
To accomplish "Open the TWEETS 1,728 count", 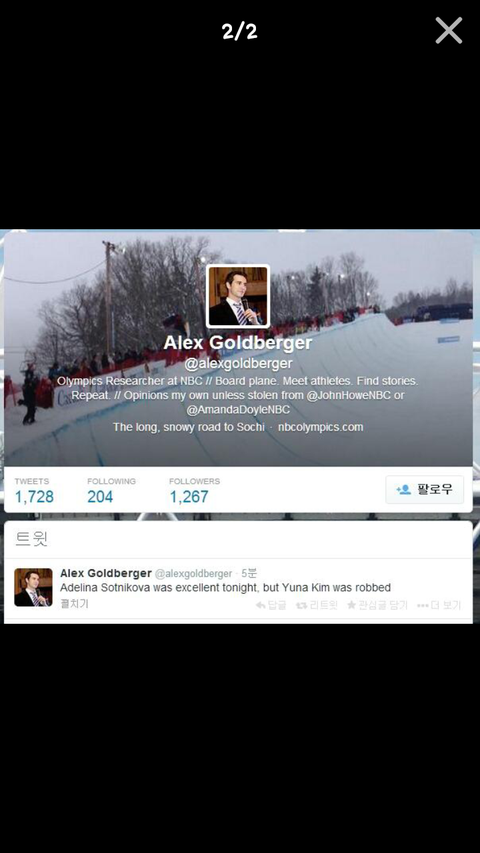I will 34,490.
